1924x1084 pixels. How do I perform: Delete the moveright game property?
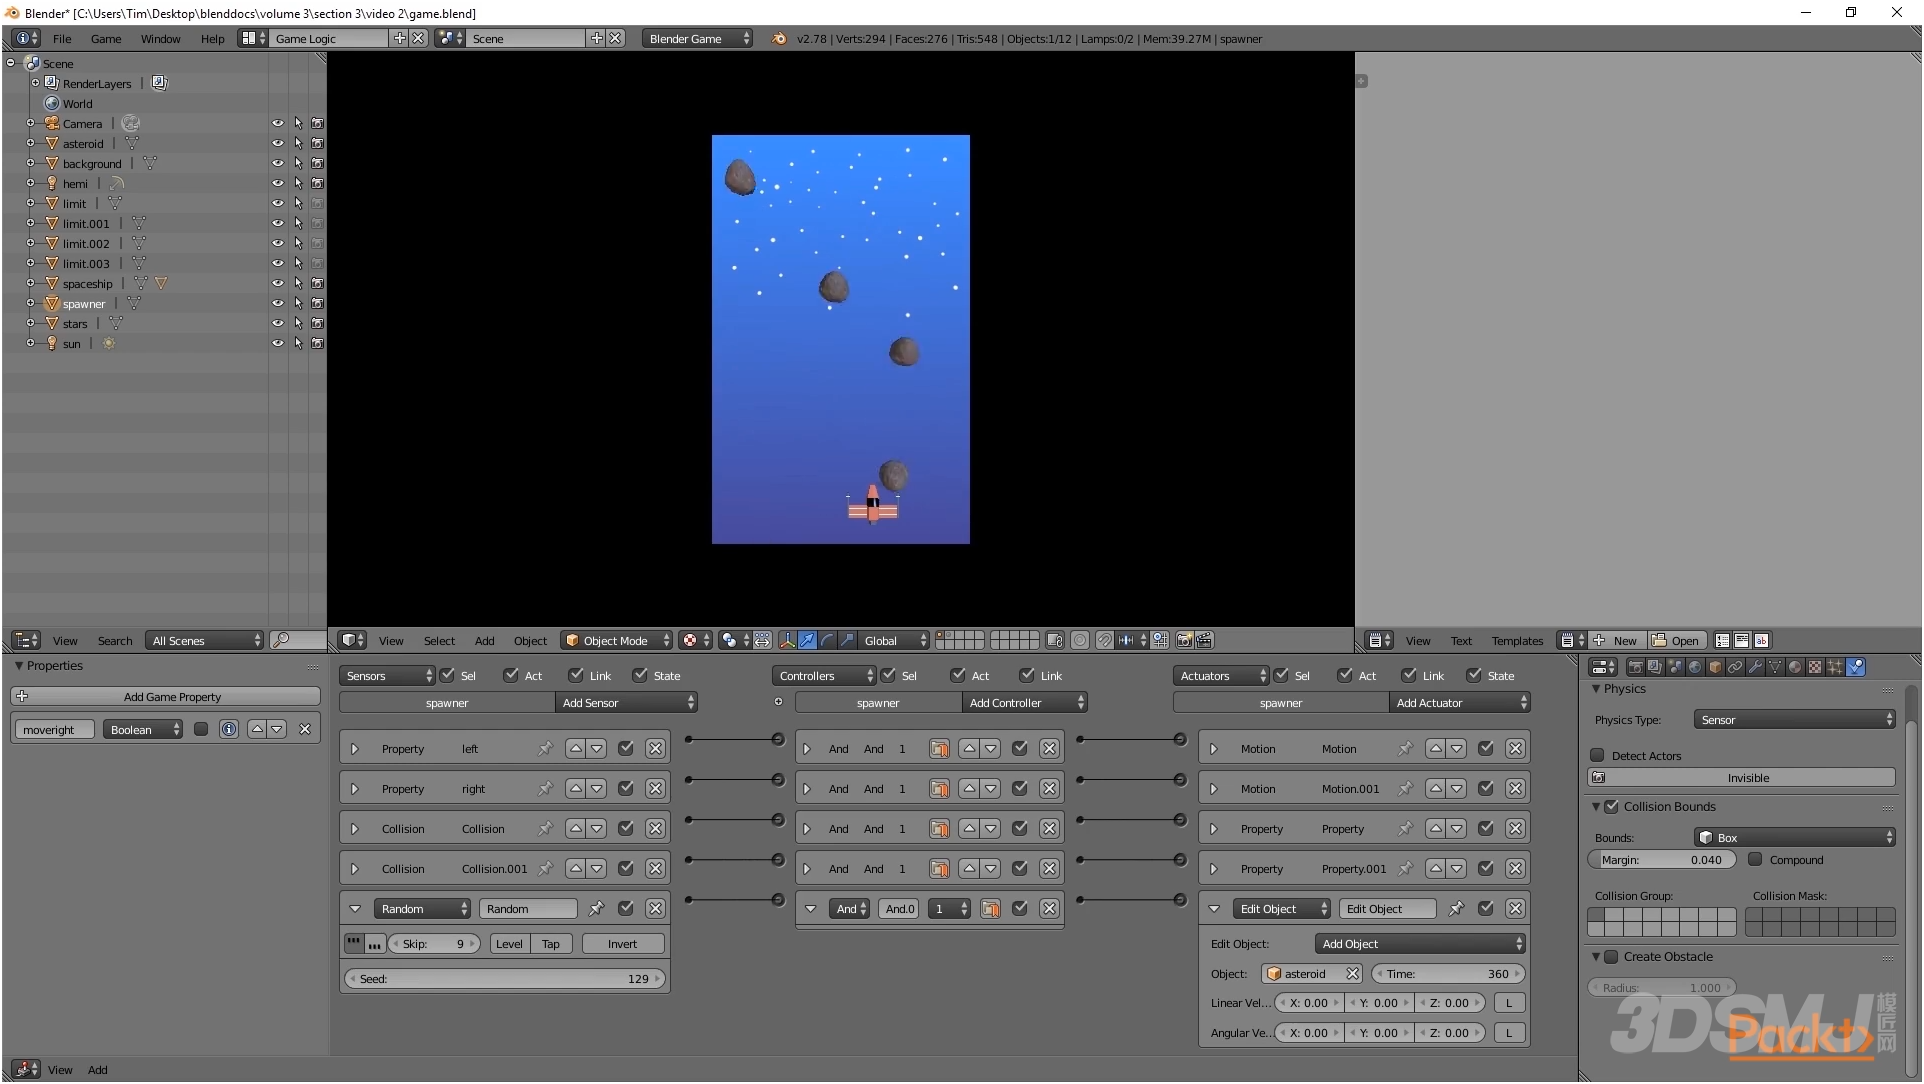(305, 730)
